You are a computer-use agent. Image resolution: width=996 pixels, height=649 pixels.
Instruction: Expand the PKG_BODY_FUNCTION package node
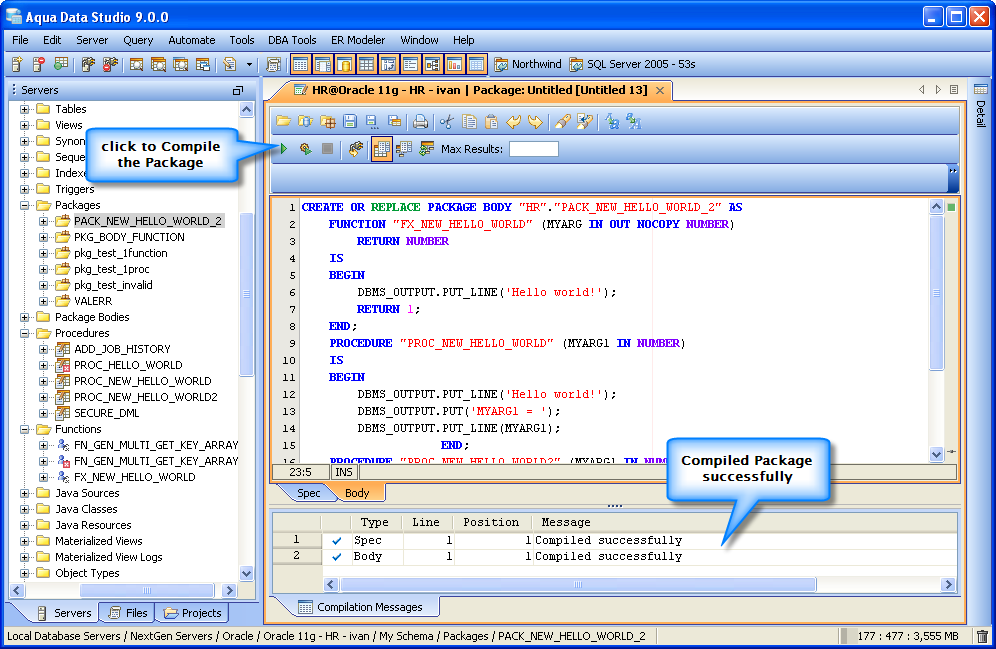pos(43,237)
